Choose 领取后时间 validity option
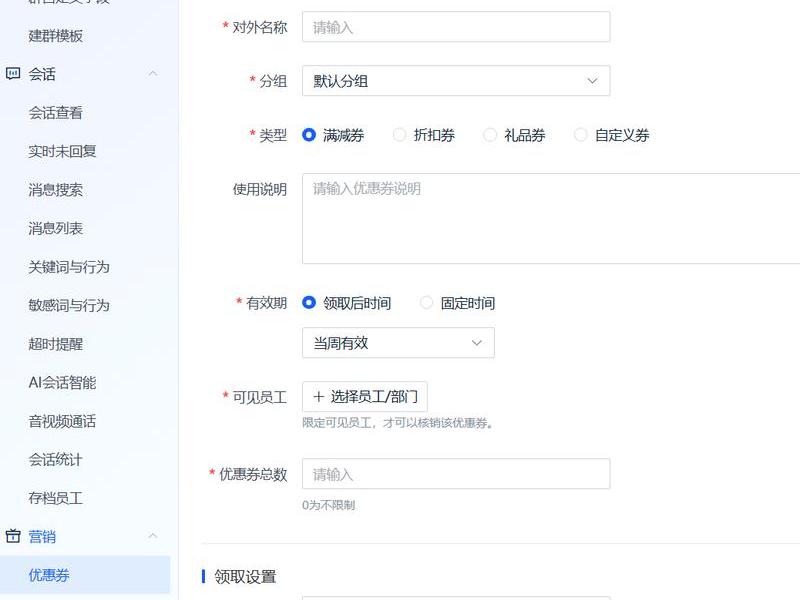 [309, 303]
